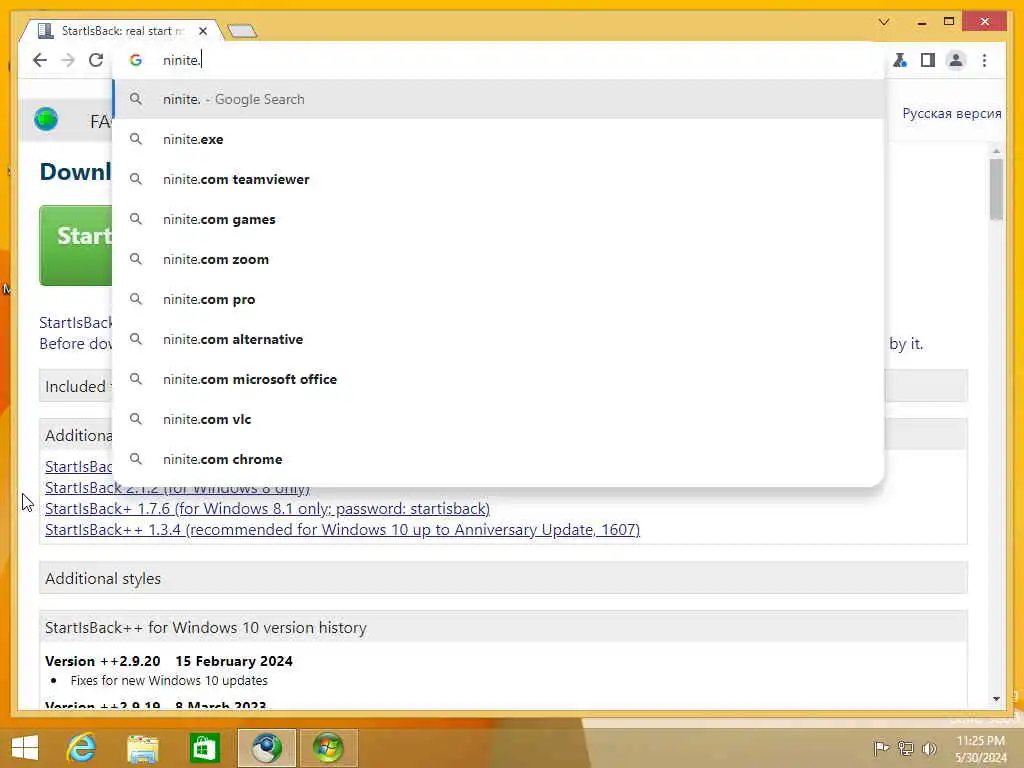Select the StartIsBack browser tab
This screenshot has width=1024, height=768.
(121, 31)
